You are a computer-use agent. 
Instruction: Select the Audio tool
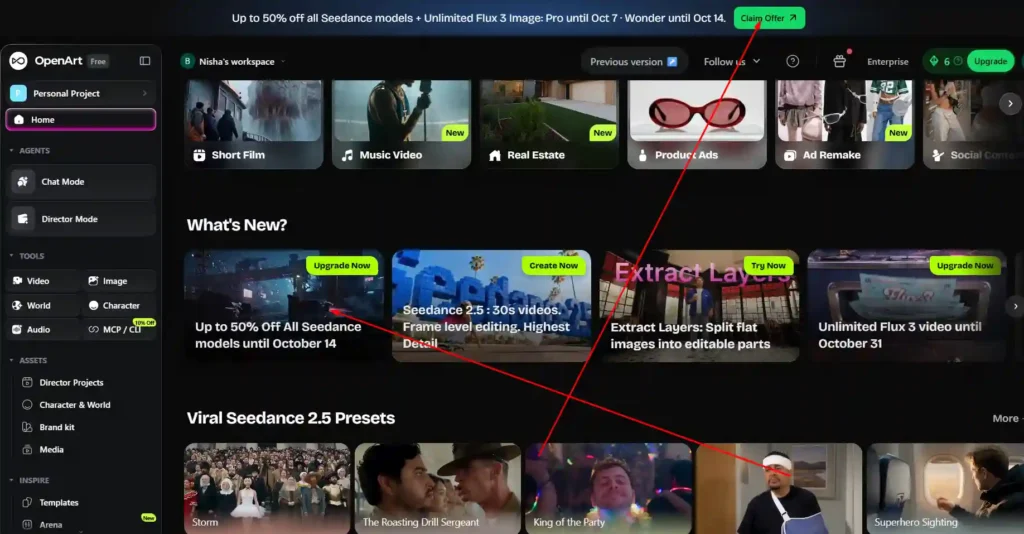[x=44, y=329]
